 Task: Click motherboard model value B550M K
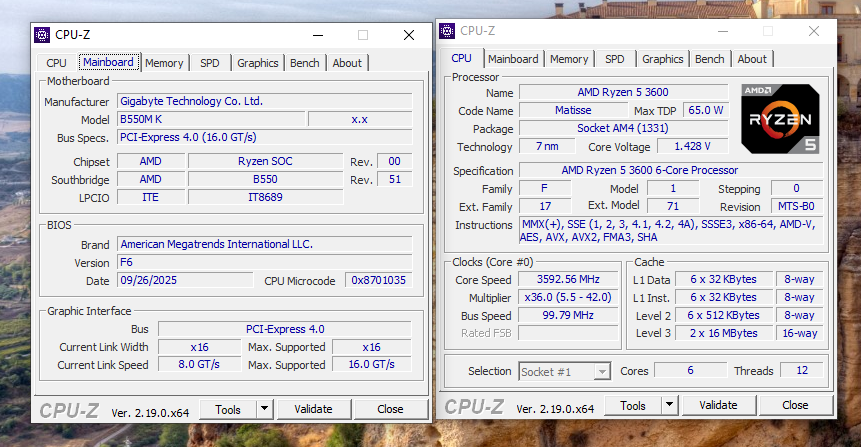point(211,120)
